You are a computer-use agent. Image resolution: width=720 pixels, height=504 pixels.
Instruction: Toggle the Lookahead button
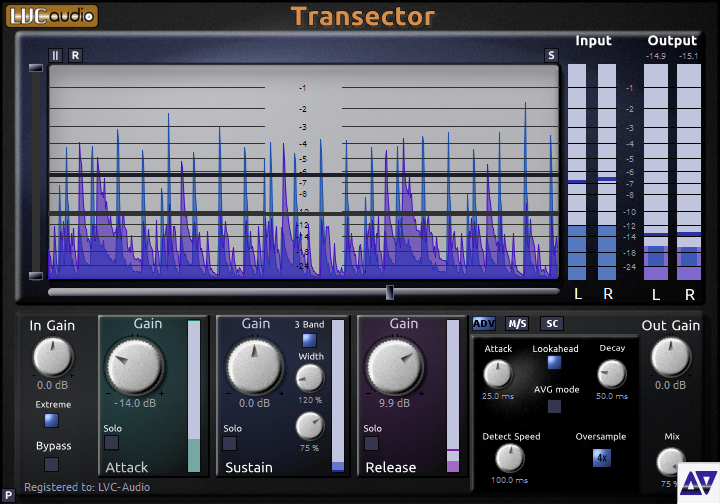point(554,363)
